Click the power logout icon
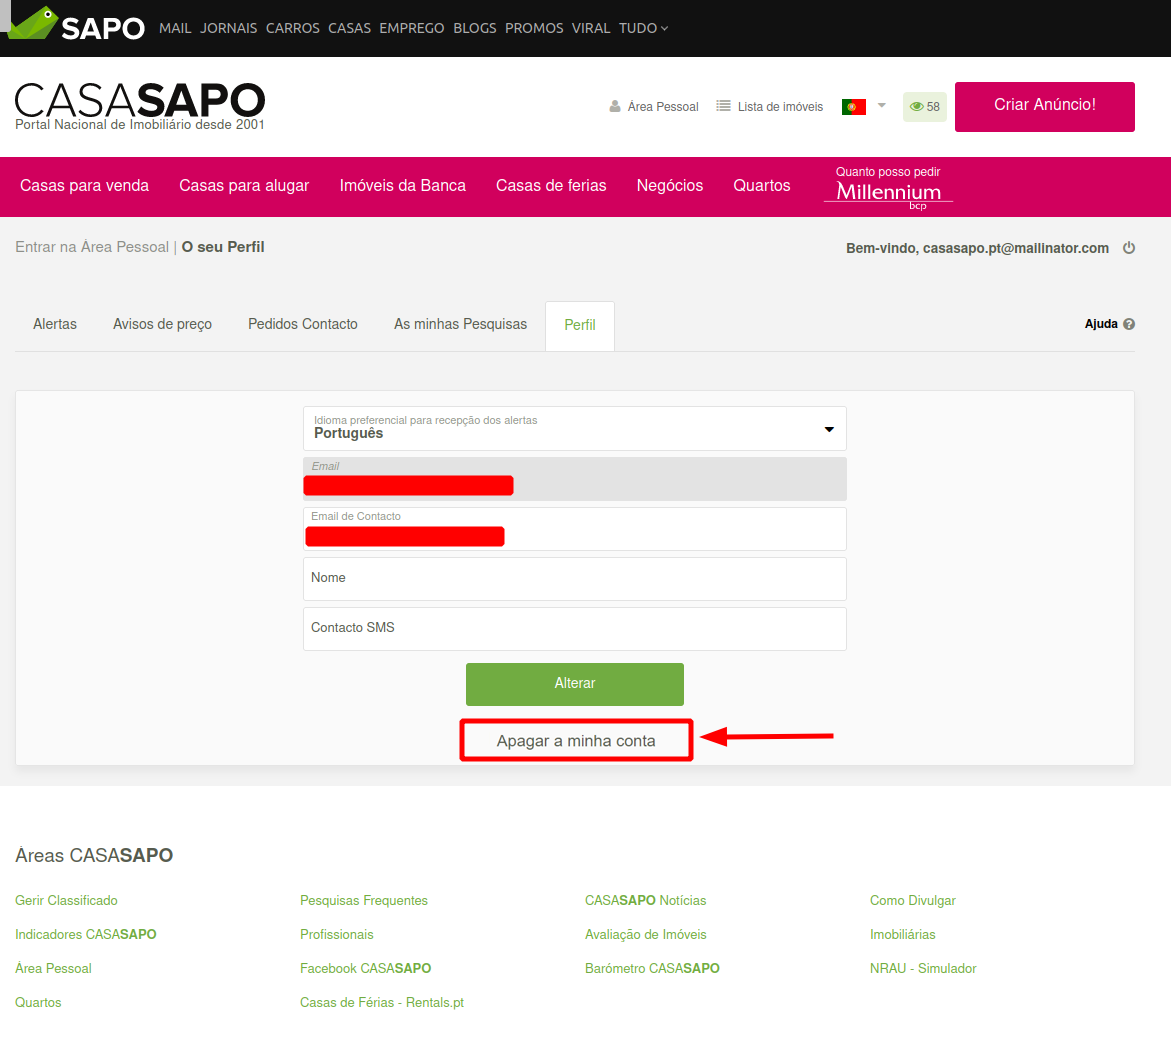1171x1039 pixels. pos(1129,248)
